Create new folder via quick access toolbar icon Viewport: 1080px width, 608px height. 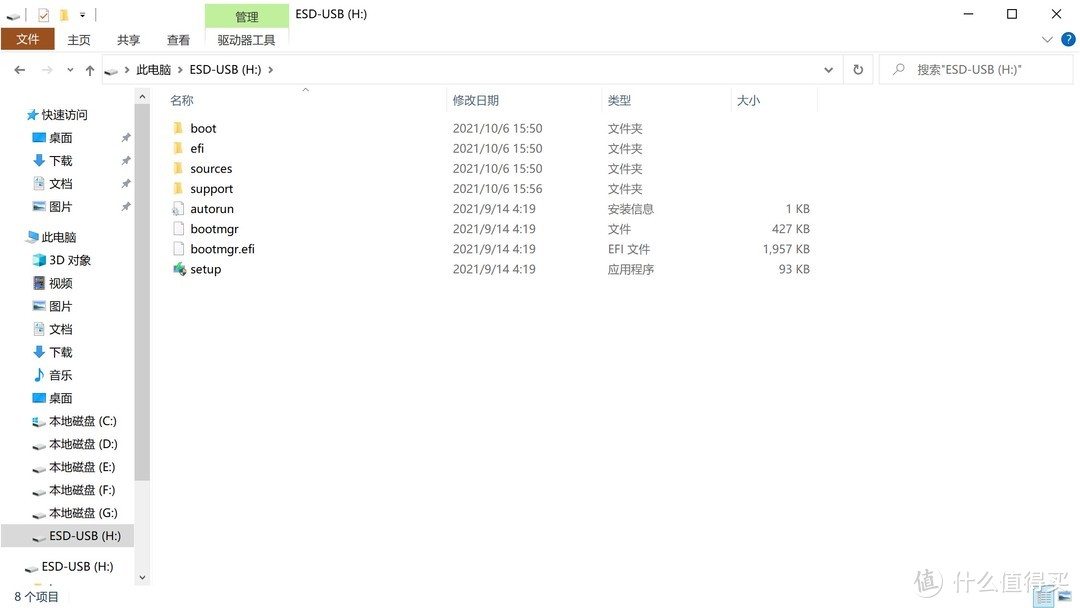63,15
